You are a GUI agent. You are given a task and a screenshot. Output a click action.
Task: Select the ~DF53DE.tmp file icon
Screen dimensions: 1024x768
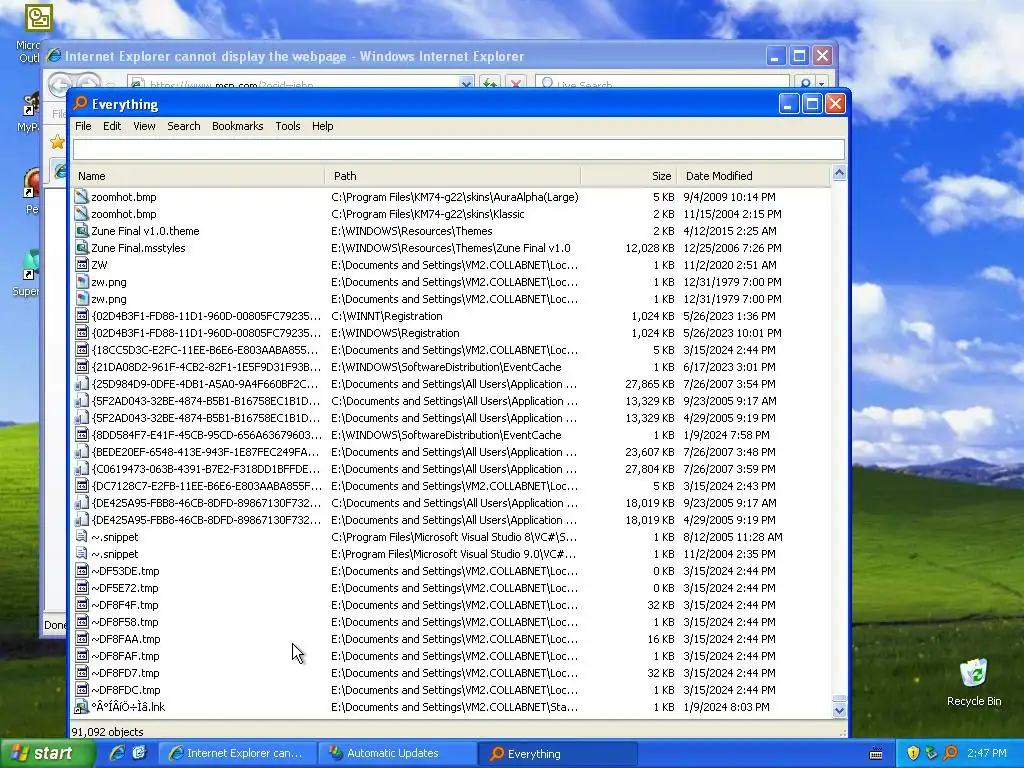(x=82, y=571)
